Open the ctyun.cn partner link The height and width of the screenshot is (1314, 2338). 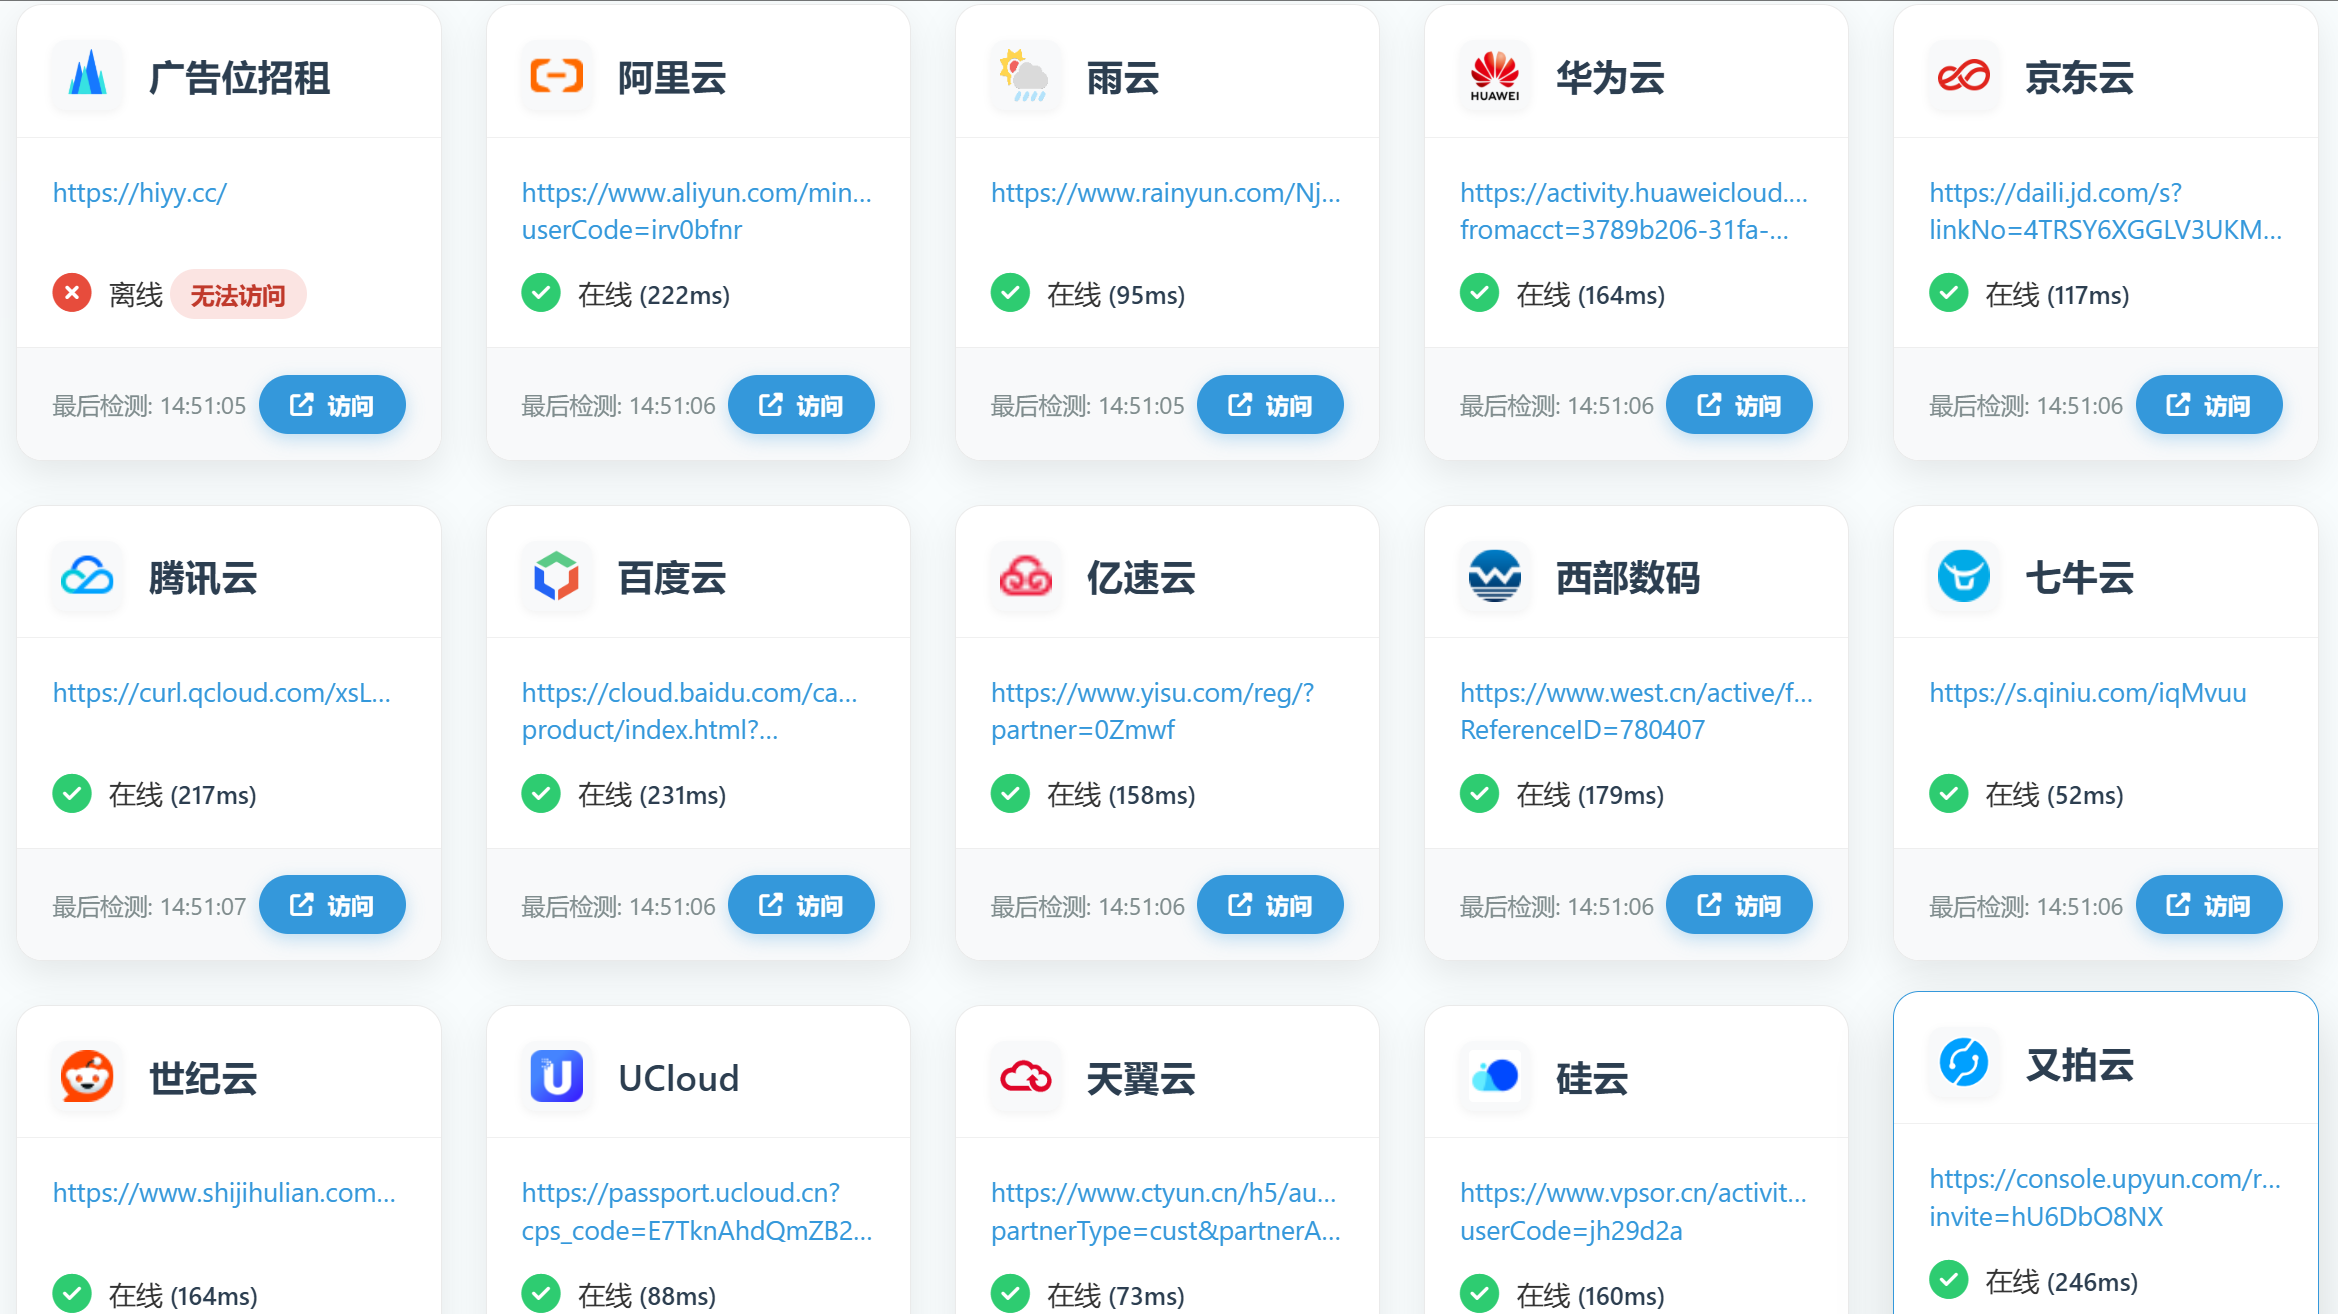pyautogui.click(x=1166, y=1211)
